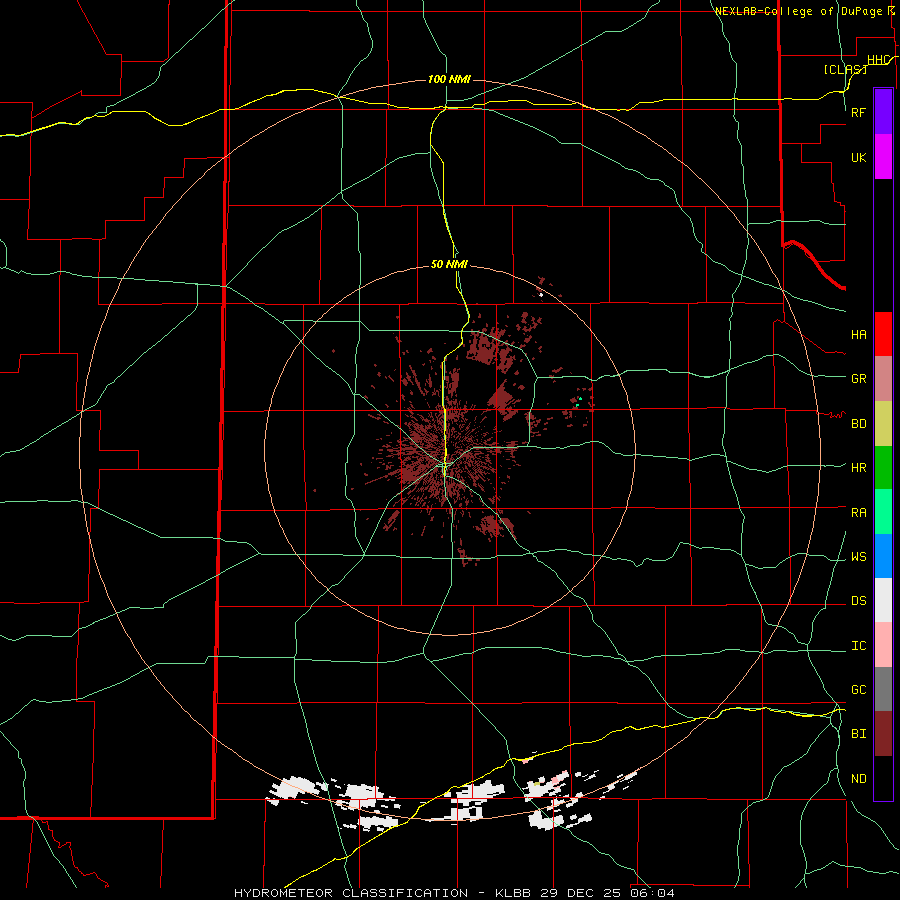Click the 'HR' legend label
The height and width of the screenshot is (900, 900).
[859, 468]
